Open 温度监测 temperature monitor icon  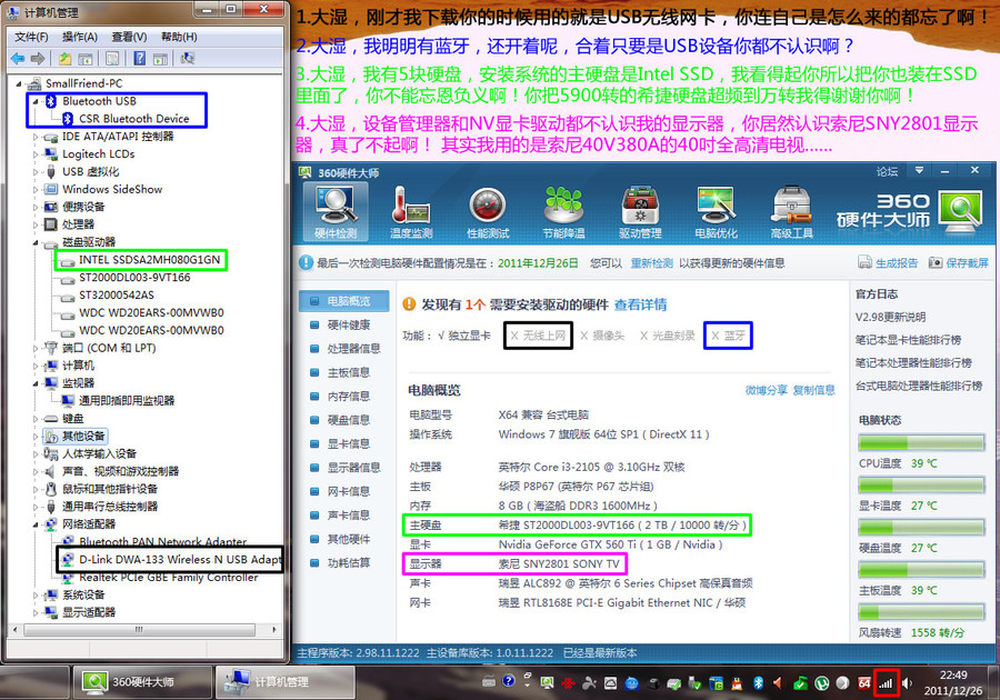(x=411, y=212)
